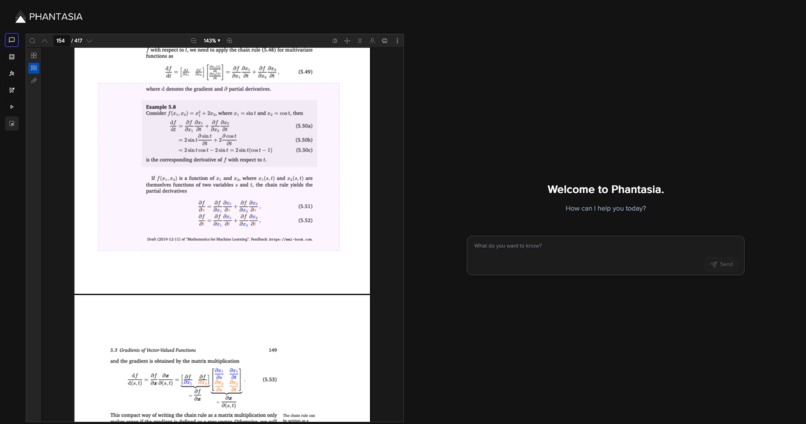The image size is (806, 424).
Task: Open the PDF search magnifier
Action: (x=32, y=41)
